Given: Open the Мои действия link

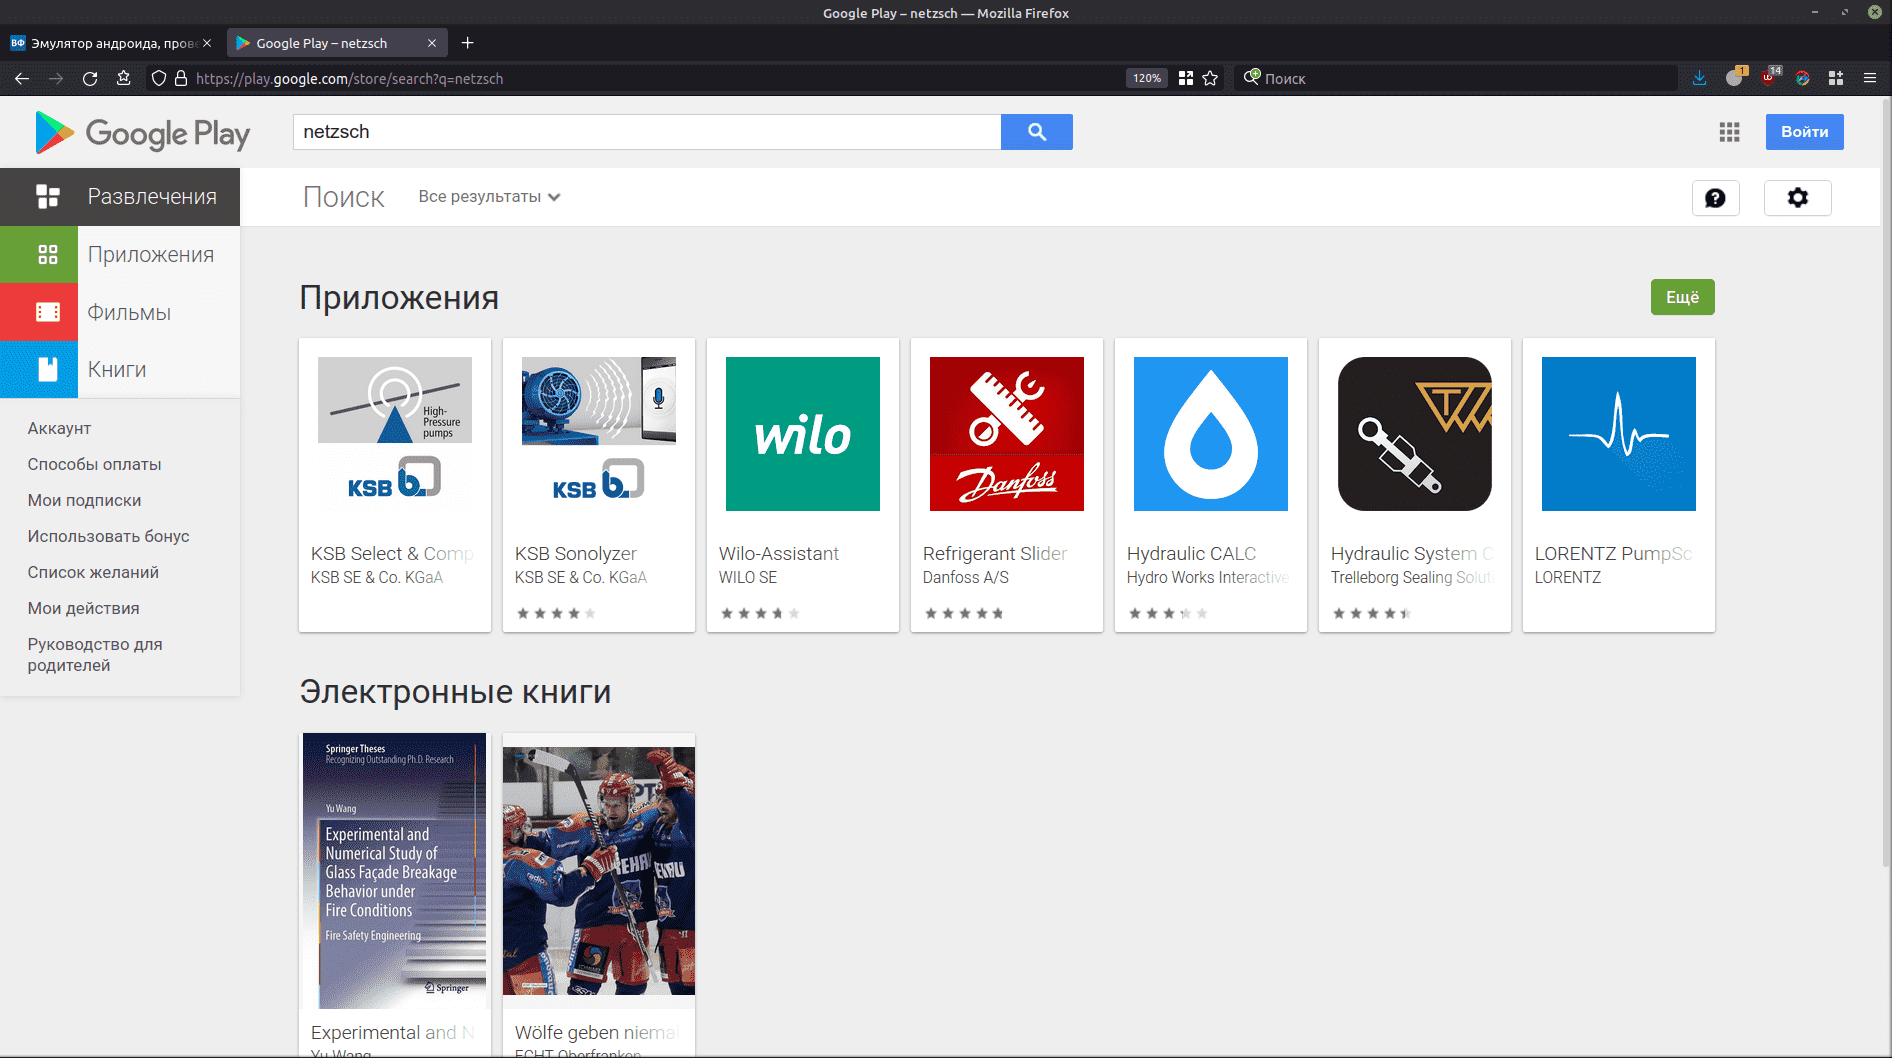Looking at the screenshot, I should point(84,608).
